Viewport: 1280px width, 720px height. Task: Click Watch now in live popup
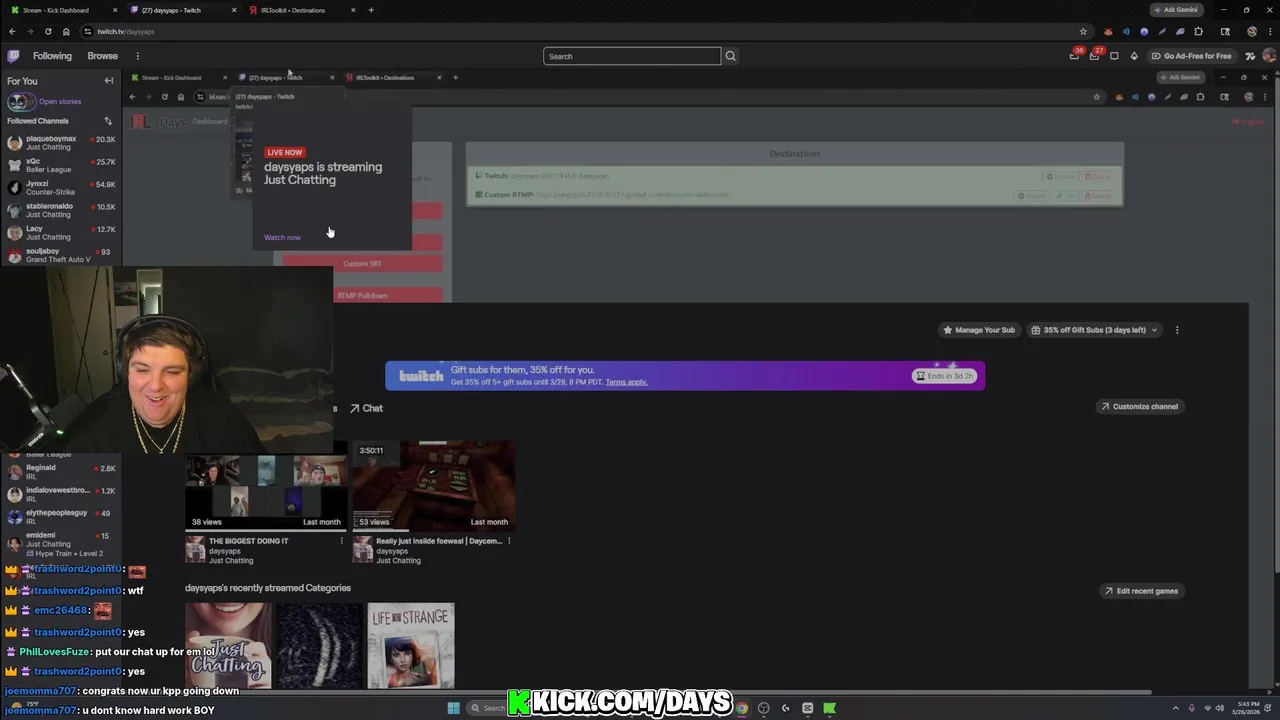(x=282, y=237)
